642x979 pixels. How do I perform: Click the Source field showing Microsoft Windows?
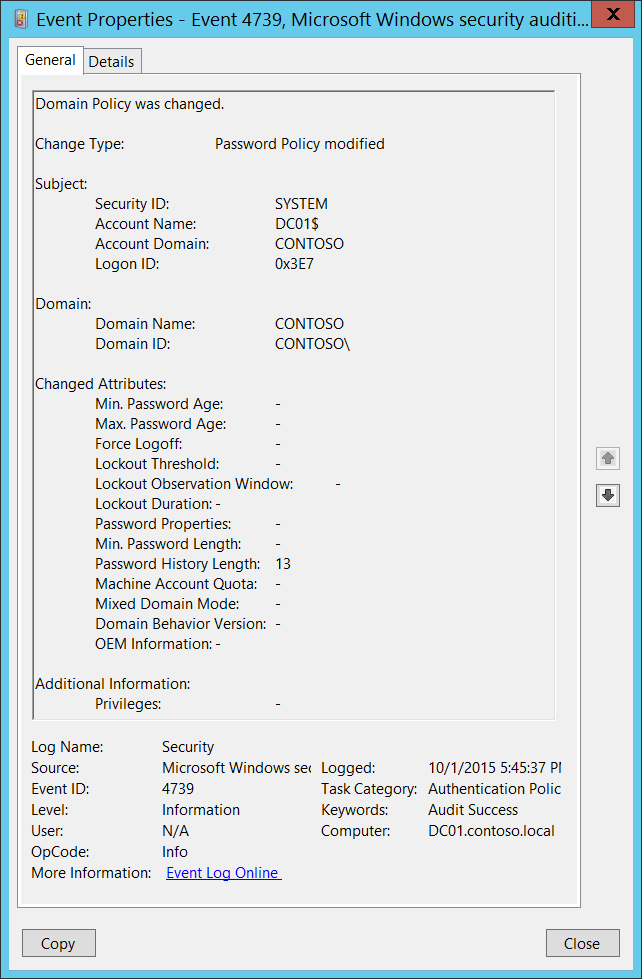235,768
